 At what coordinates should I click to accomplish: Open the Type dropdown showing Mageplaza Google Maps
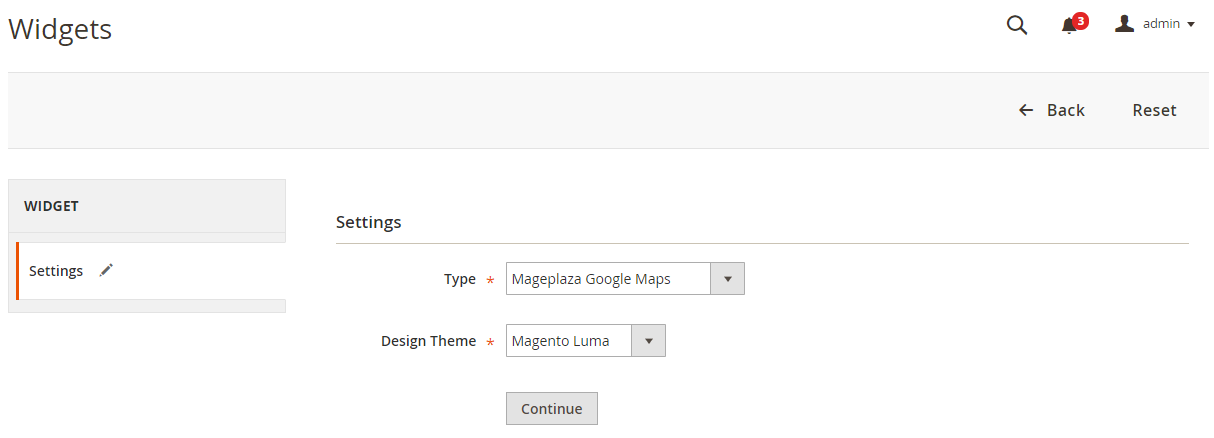608,279
